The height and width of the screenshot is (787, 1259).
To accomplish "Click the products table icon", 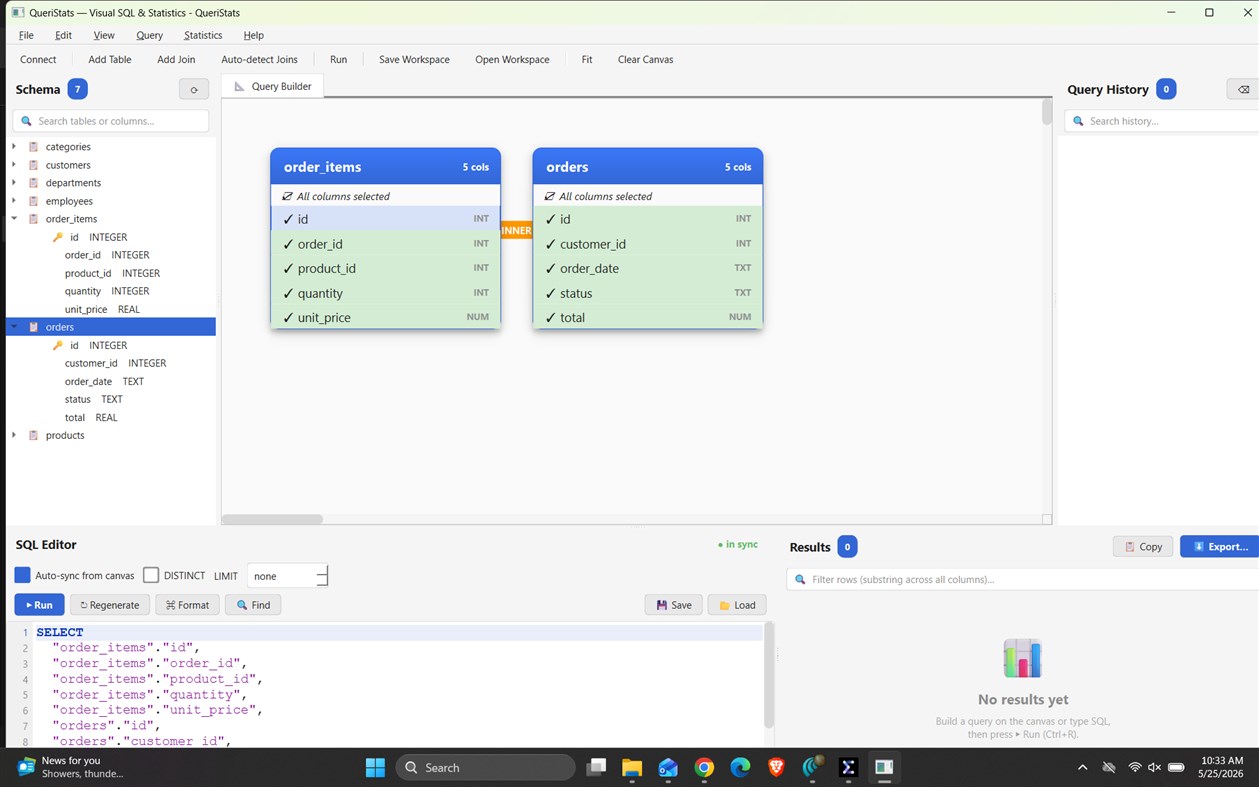I will 34,435.
